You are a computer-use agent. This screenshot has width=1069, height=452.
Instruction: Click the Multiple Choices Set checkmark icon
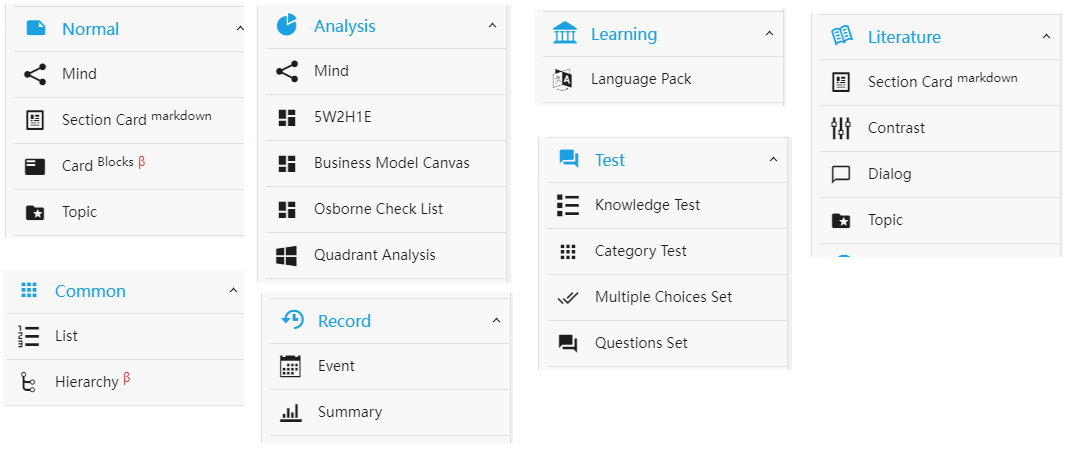pos(568,297)
